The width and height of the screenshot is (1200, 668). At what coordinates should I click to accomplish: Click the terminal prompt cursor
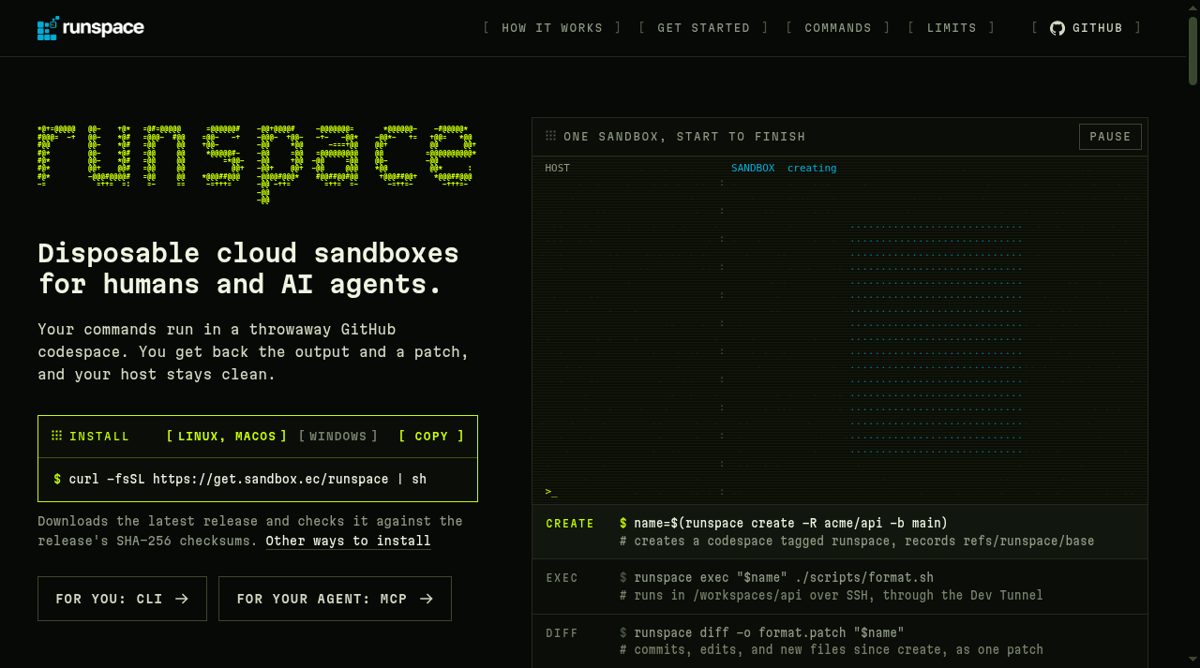click(551, 492)
